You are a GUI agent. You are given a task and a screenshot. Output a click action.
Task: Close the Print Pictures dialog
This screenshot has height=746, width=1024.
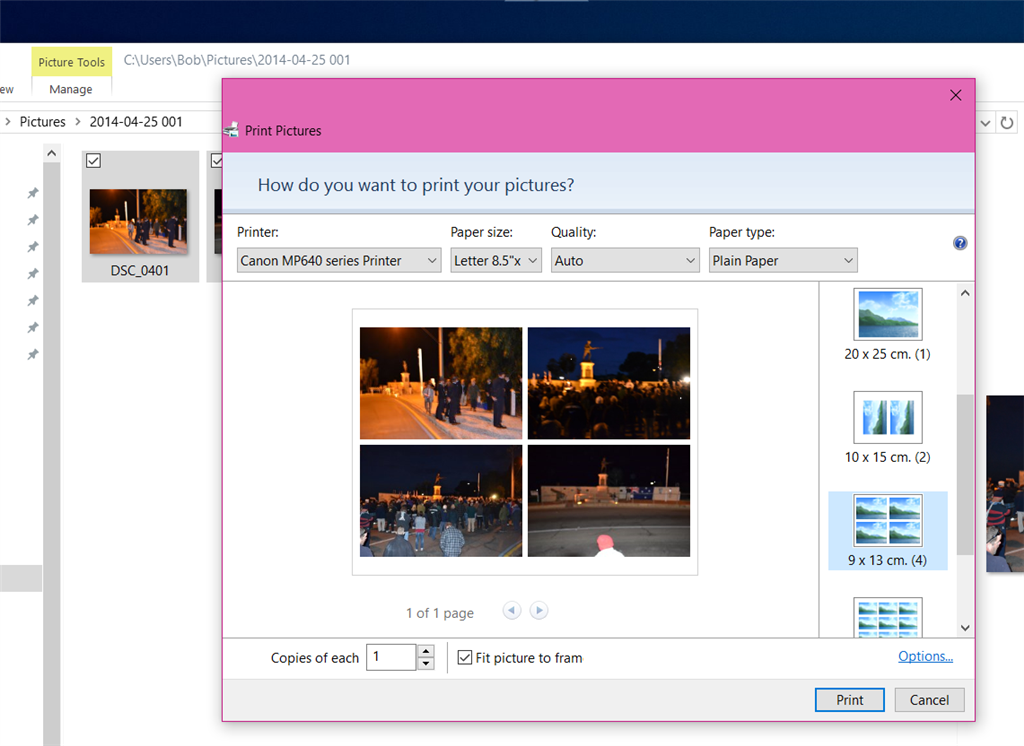point(955,95)
